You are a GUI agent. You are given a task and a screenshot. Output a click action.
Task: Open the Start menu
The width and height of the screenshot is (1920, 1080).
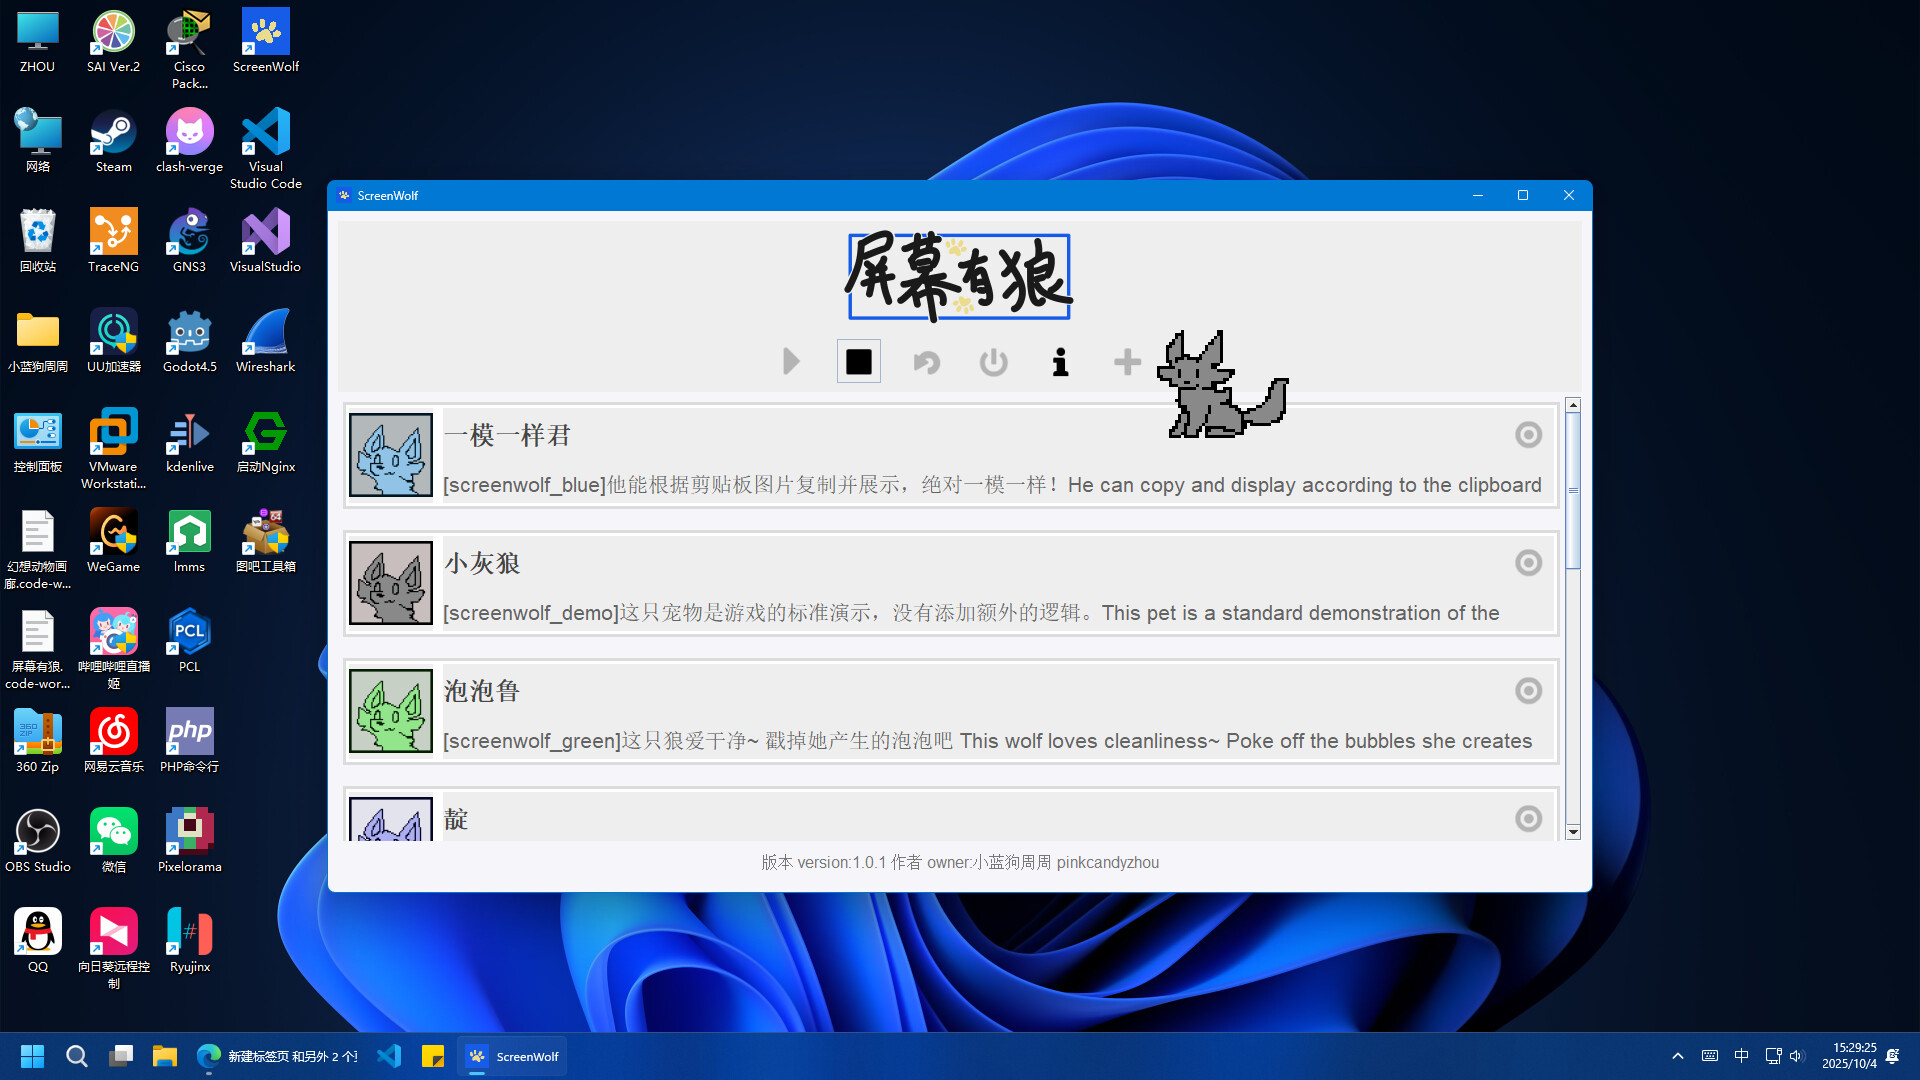[31, 1056]
